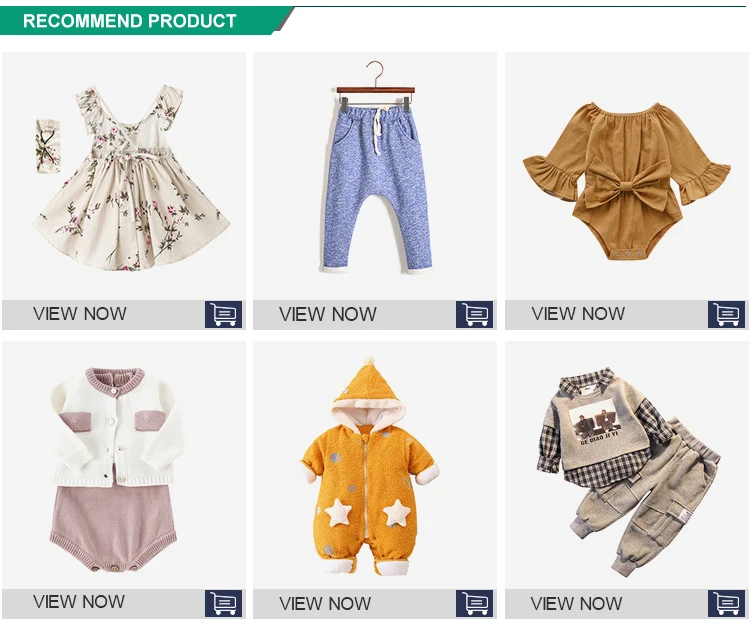This screenshot has height=643, width=750.
Task: Click the RECOMMEND PRODUCT header banner
Action: click(143, 21)
